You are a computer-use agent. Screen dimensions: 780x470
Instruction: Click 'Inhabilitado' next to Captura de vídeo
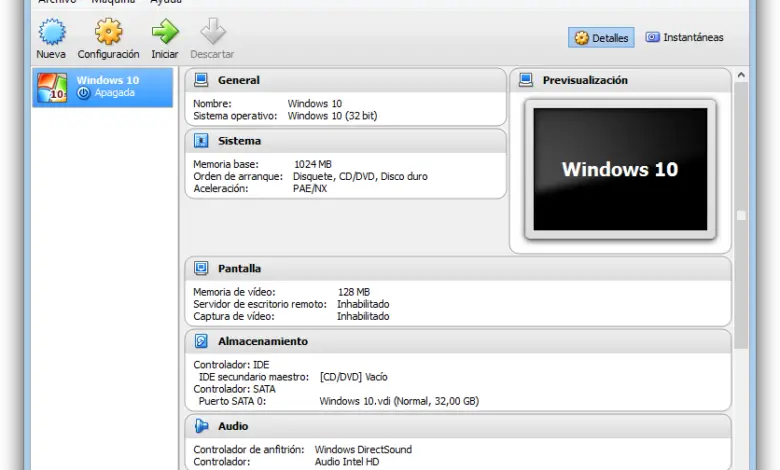[363, 316]
